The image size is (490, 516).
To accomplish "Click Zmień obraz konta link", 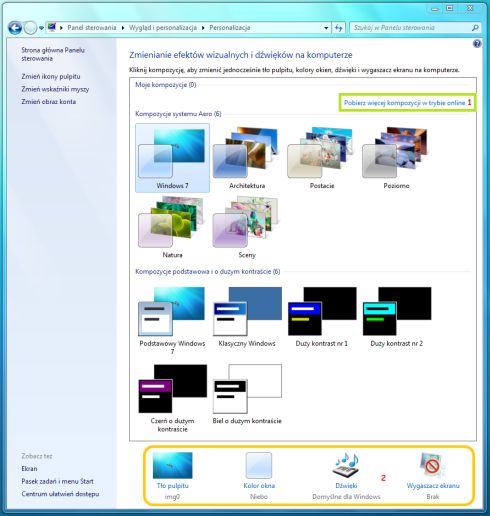I will click(x=49, y=101).
